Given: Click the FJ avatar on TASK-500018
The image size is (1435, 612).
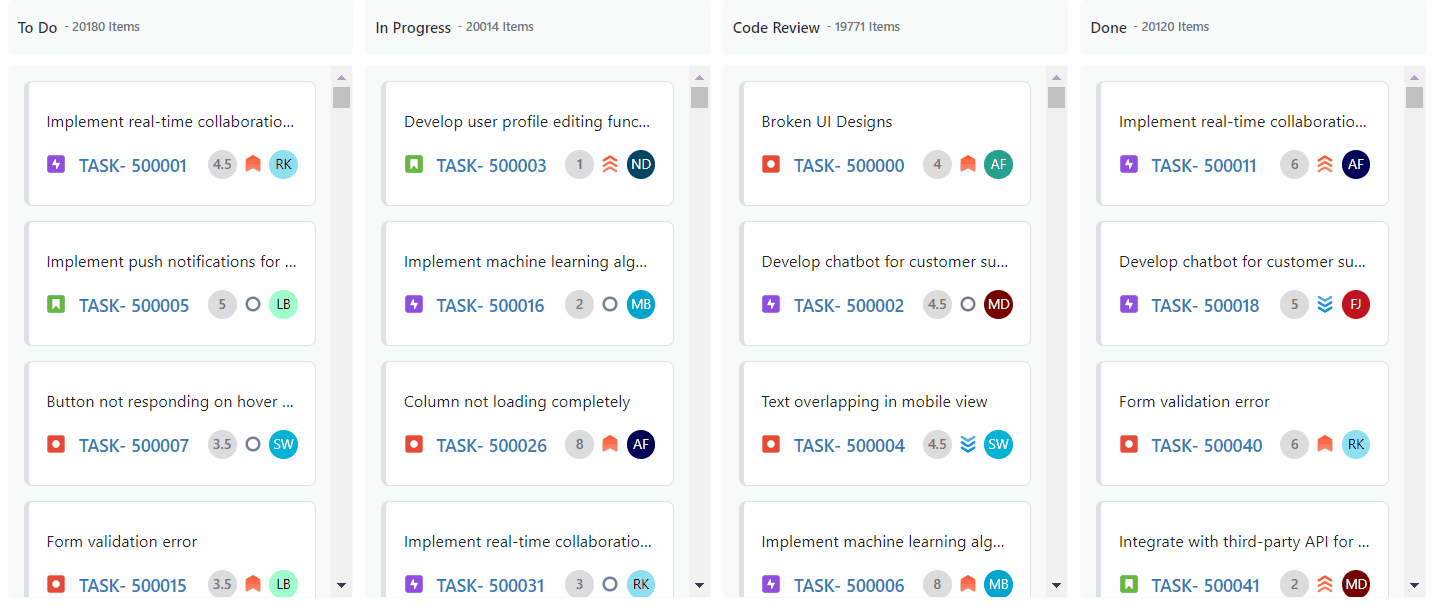Looking at the screenshot, I should coord(1356,304).
